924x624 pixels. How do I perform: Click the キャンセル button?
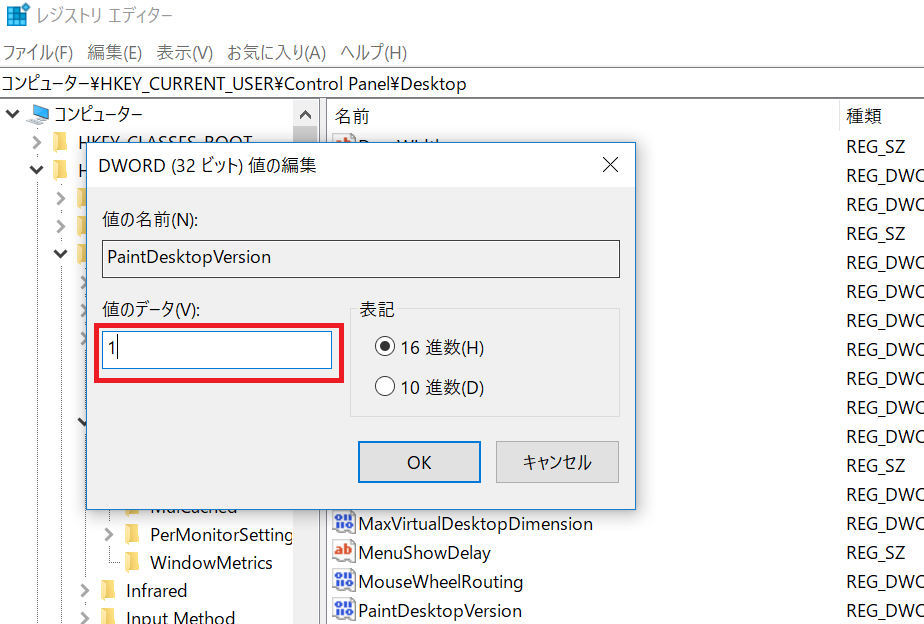[557, 462]
